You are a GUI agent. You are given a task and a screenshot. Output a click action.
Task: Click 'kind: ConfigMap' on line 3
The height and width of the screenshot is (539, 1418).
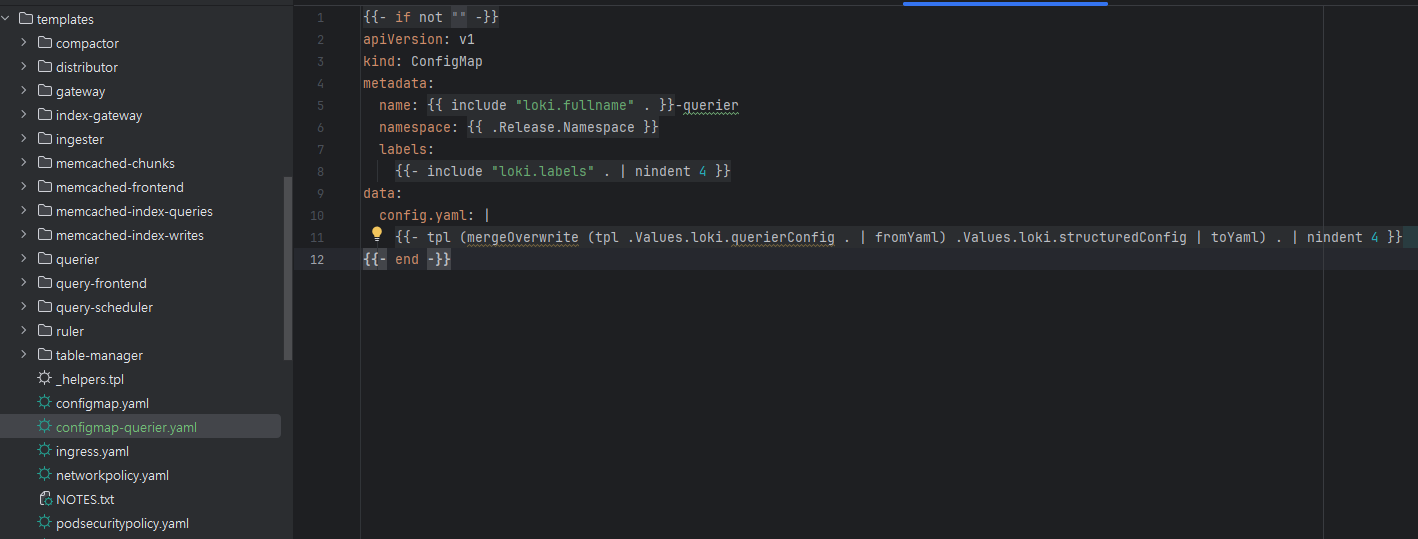tap(423, 62)
